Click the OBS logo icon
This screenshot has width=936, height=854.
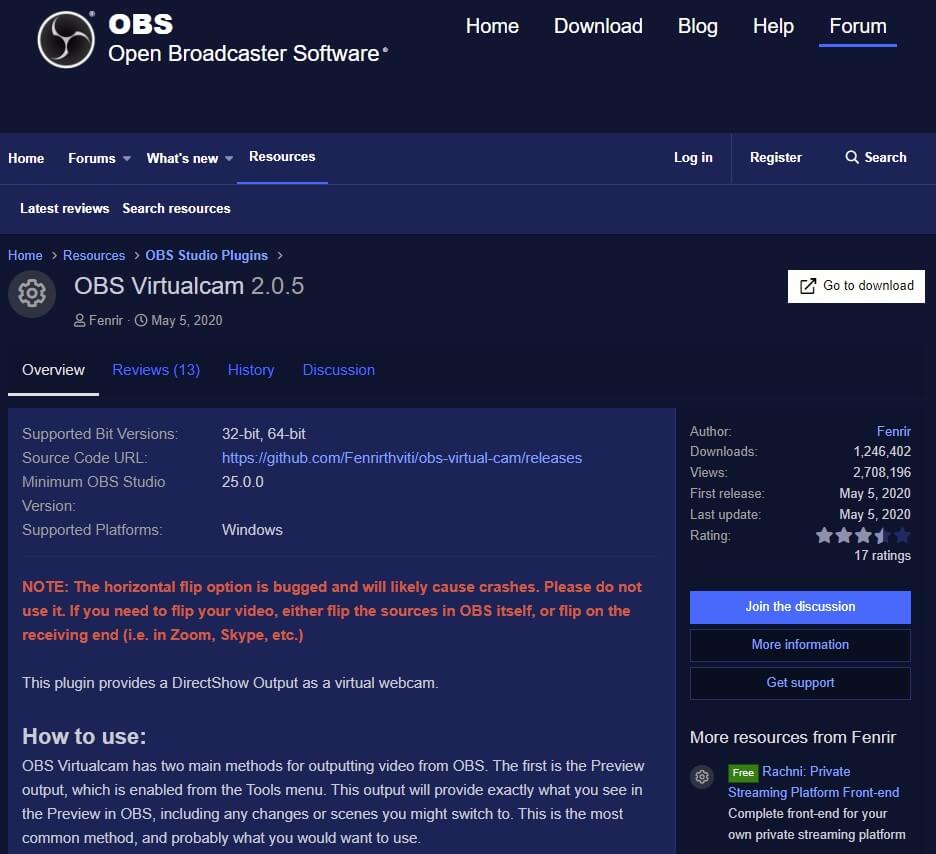[66, 40]
